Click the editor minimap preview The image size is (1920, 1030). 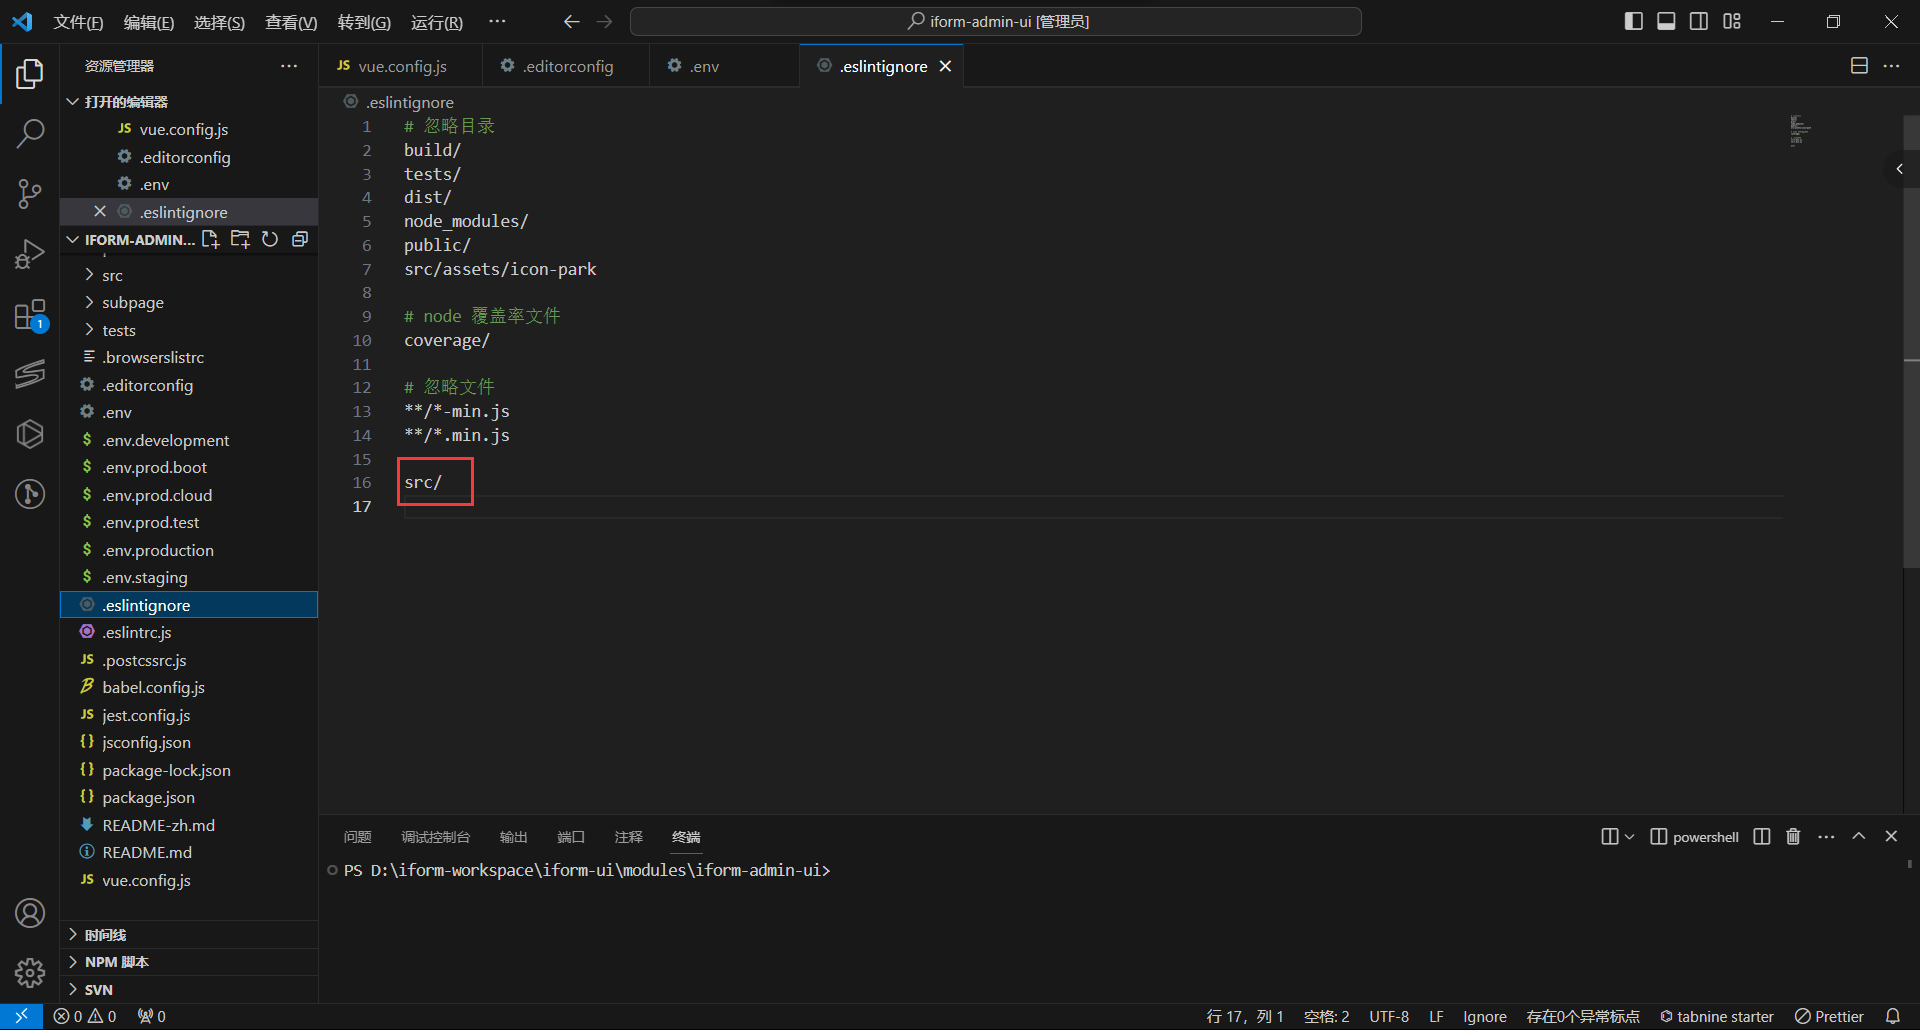coord(1800,130)
